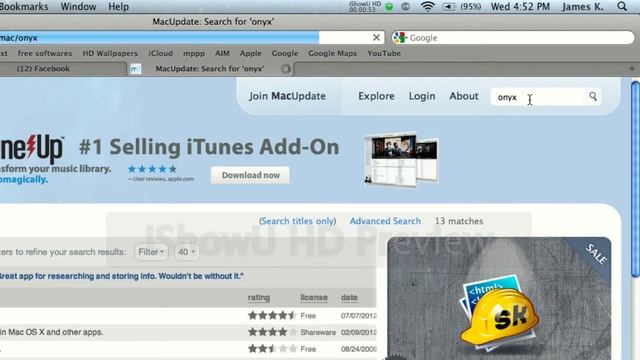Open the iCloud bookmark
The height and width of the screenshot is (360, 640).
coord(160,53)
